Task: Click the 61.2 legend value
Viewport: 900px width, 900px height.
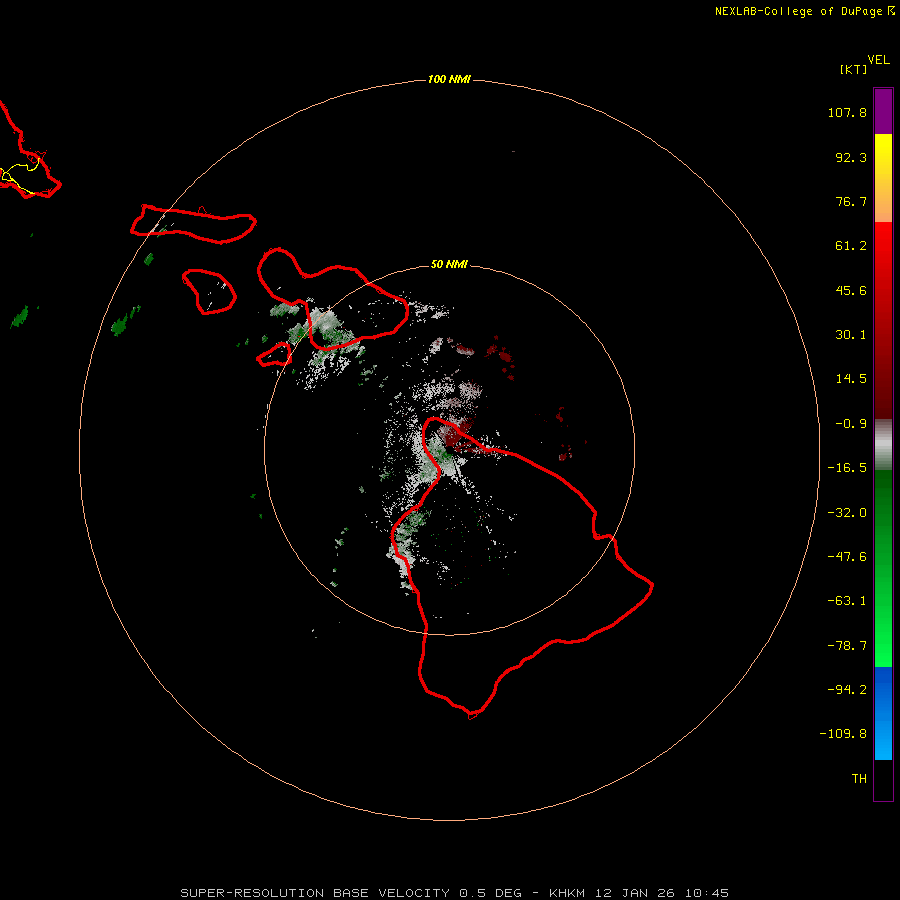Action: pos(851,246)
